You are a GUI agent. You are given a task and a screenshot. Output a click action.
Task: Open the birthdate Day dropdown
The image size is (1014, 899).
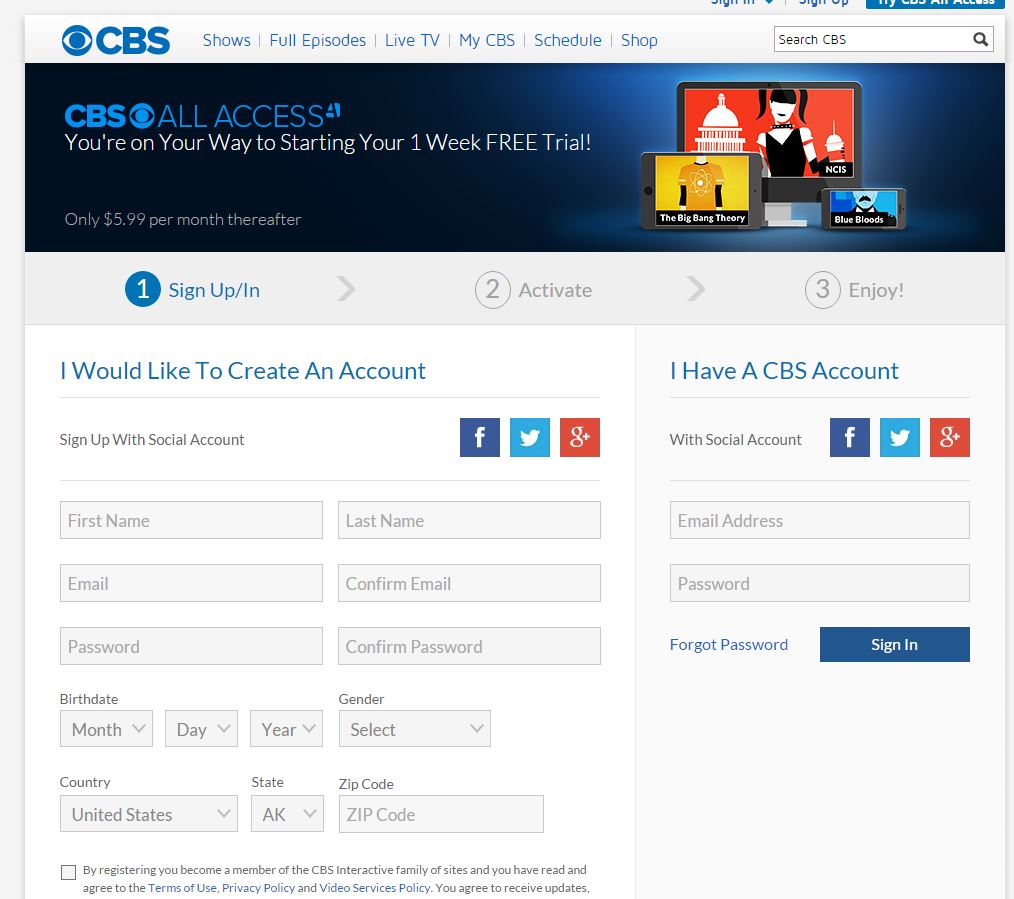tap(201, 729)
